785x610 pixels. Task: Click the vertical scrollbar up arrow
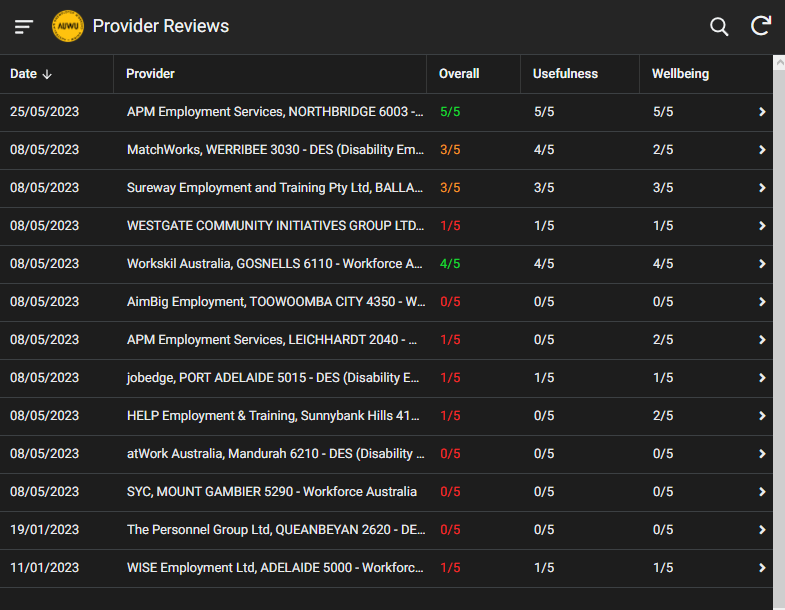(x=779, y=63)
